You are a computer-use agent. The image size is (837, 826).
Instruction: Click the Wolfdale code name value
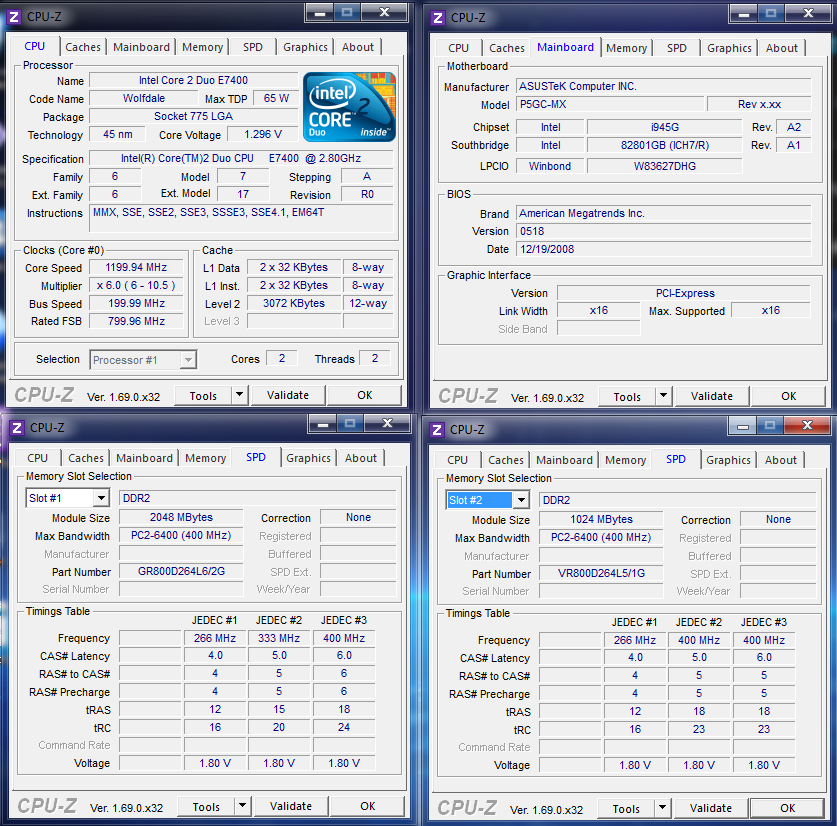click(144, 98)
